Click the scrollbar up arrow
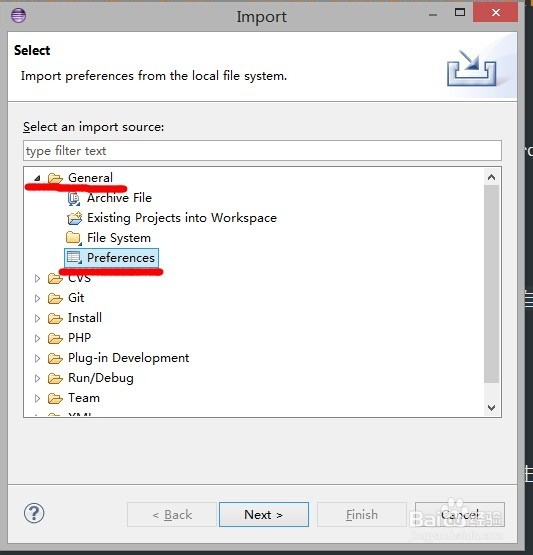This screenshot has width=533, height=555. [491, 177]
